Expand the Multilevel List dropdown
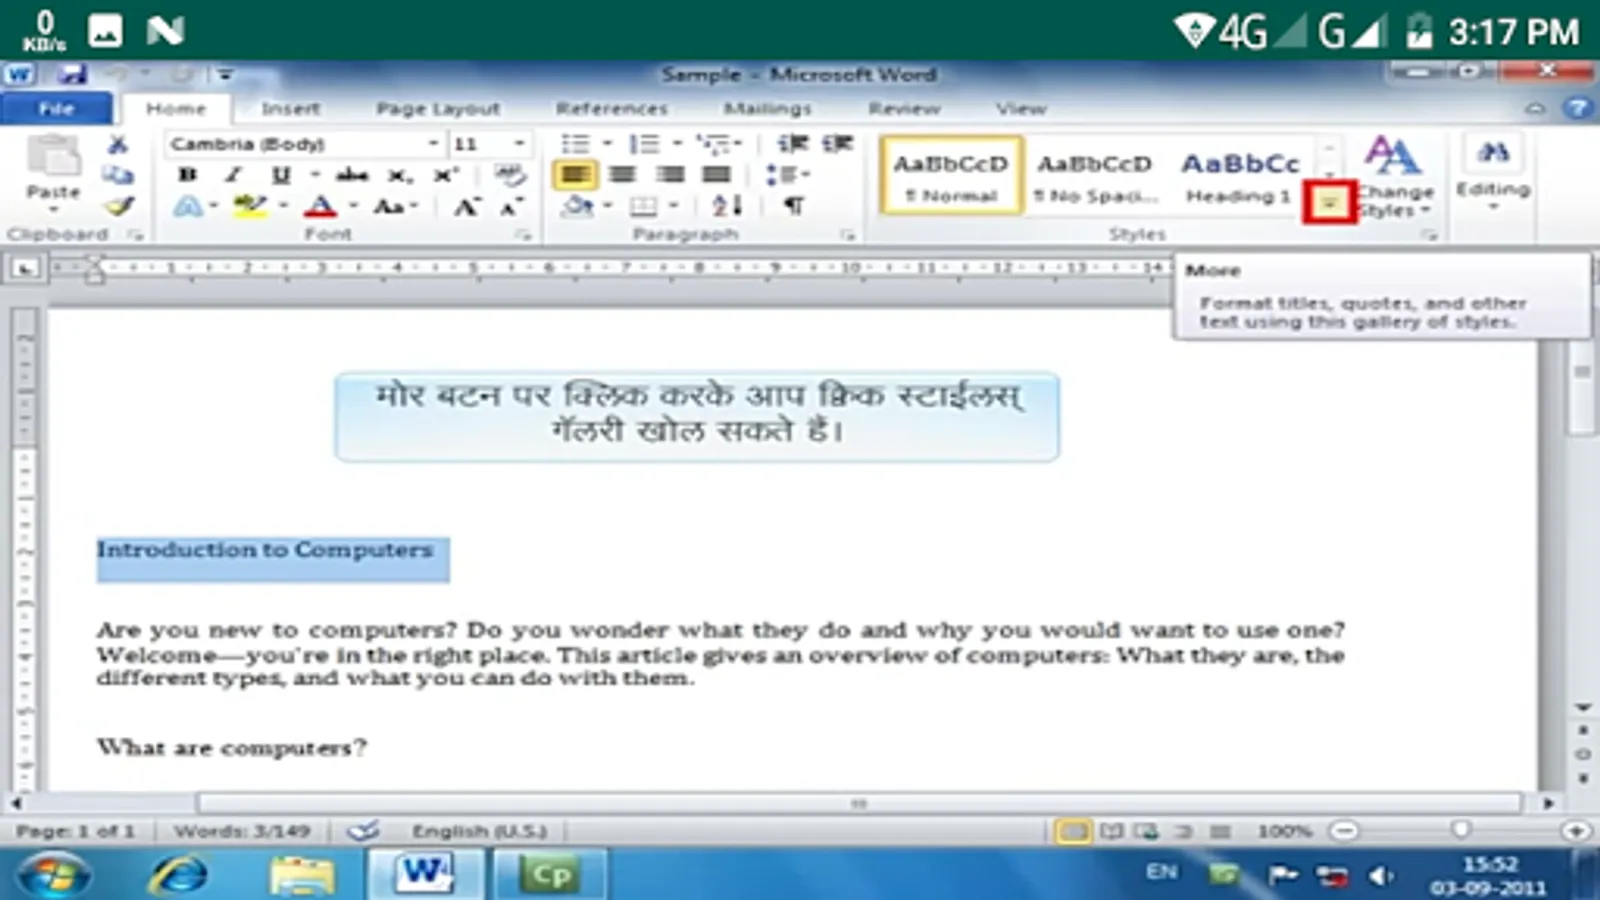Screen dimensions: 1600x900 (738, 144)
